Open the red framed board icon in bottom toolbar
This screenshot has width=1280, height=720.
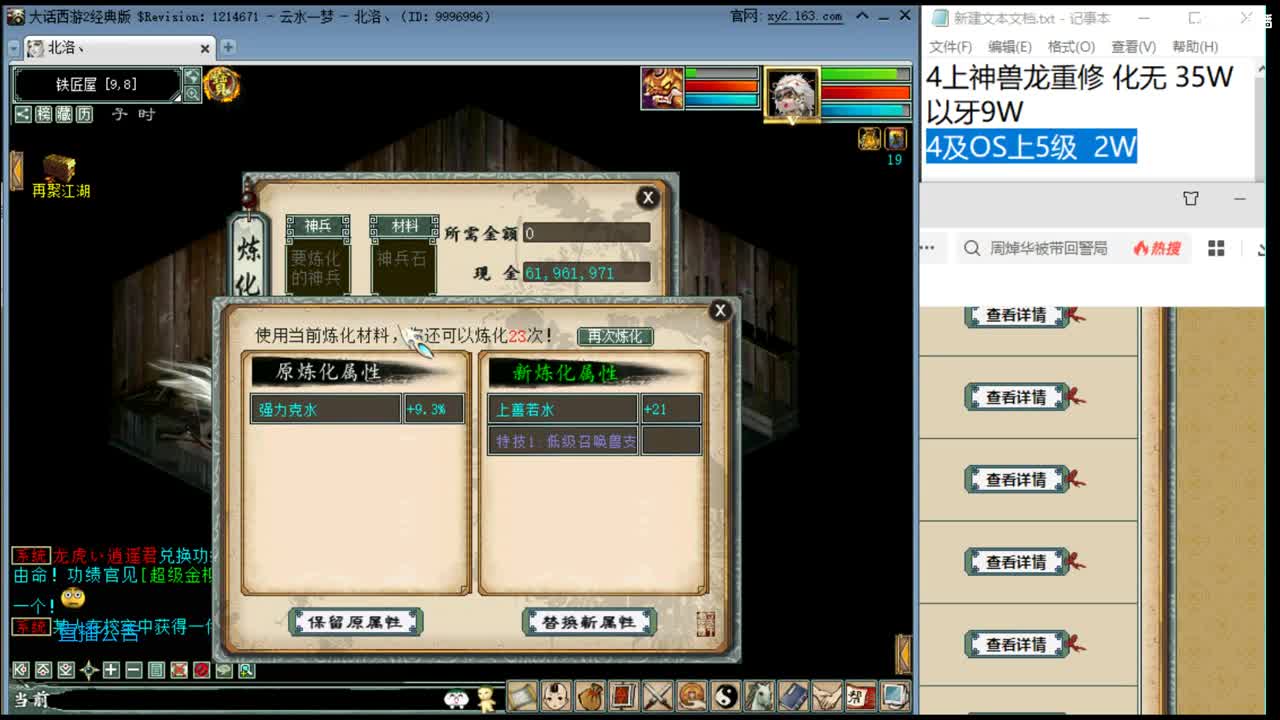tap(624, 696)
